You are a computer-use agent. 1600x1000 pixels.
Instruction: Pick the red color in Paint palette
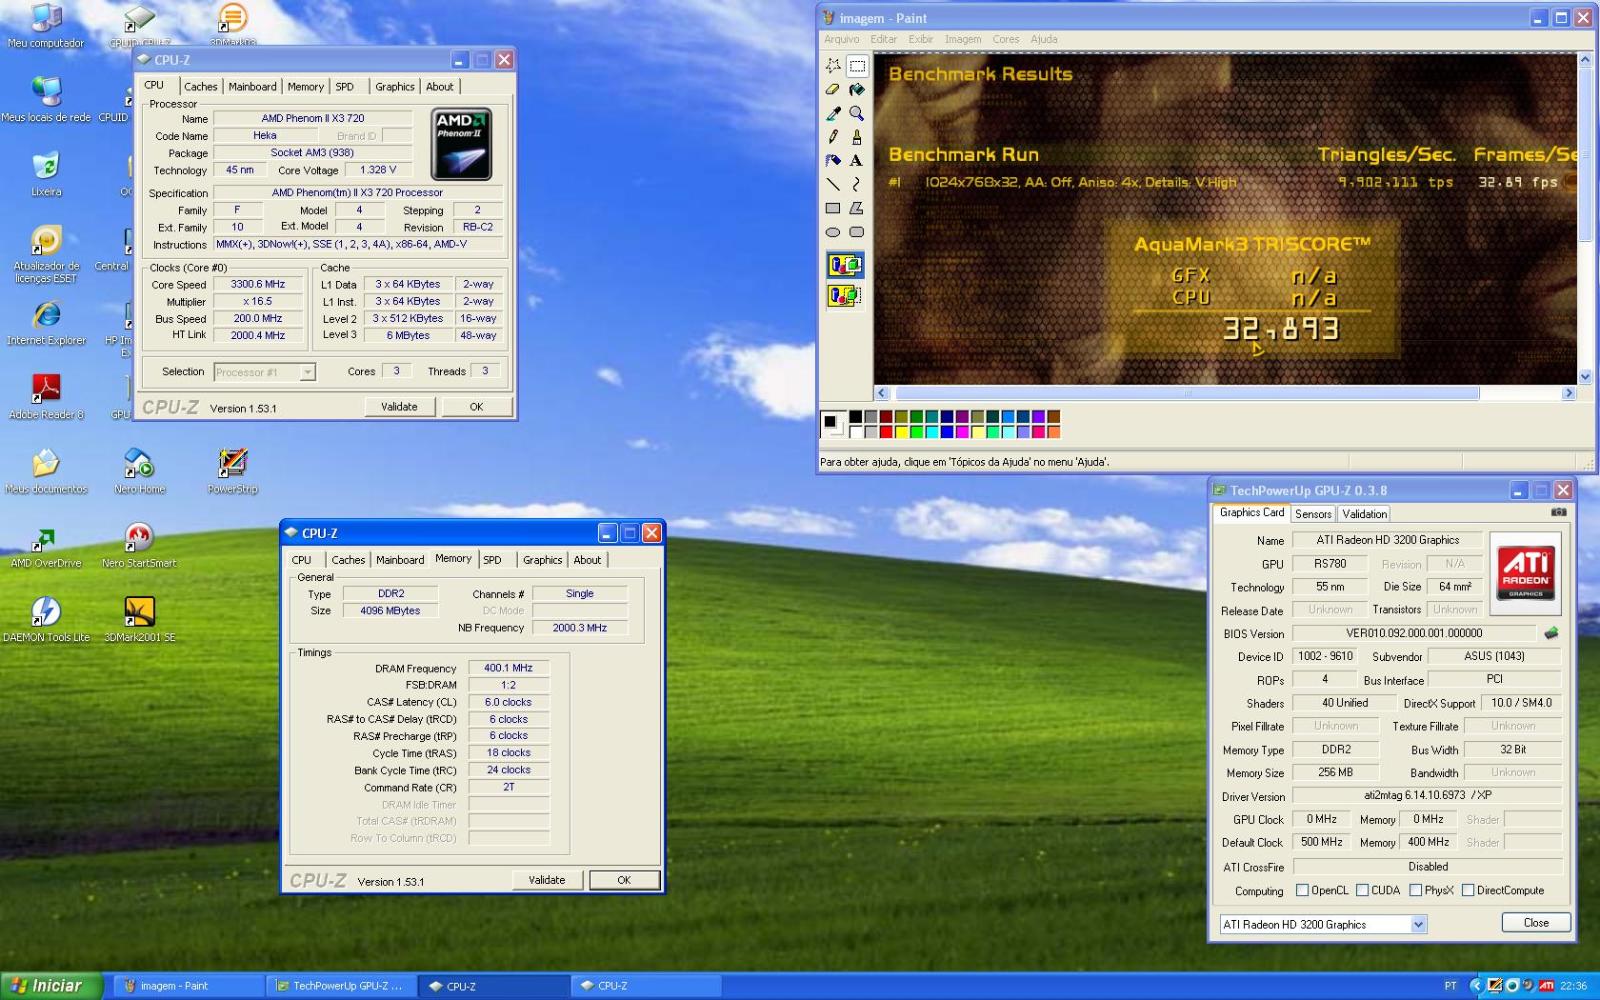(886, 432)
